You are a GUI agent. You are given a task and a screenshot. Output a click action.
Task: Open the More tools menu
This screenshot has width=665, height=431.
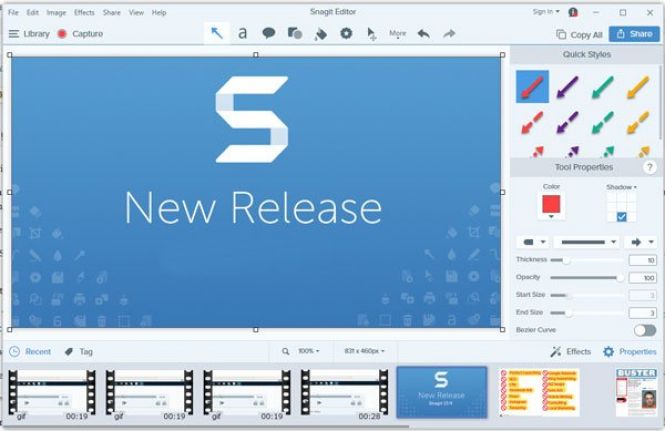[x=397, y=34]
